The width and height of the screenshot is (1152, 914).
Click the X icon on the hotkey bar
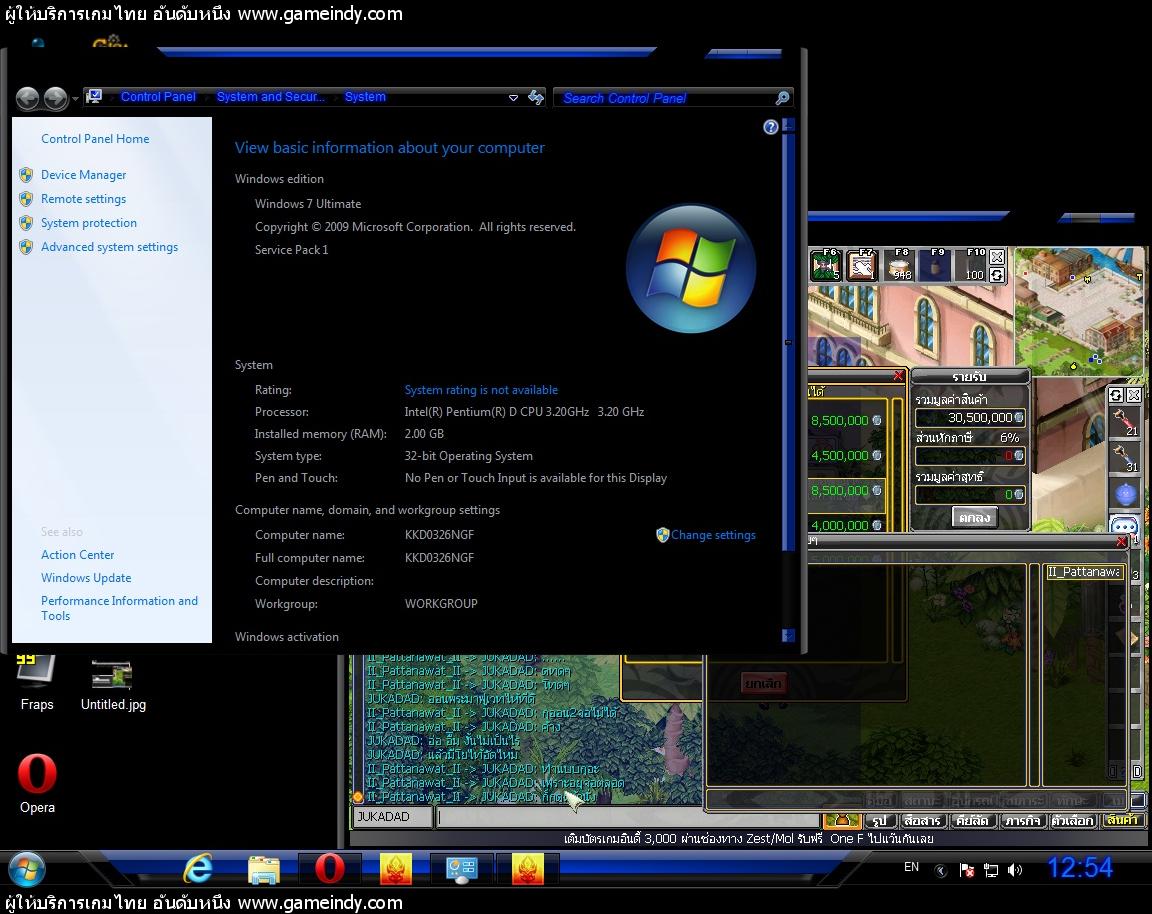pyautogui.click(x=997, y=256)
